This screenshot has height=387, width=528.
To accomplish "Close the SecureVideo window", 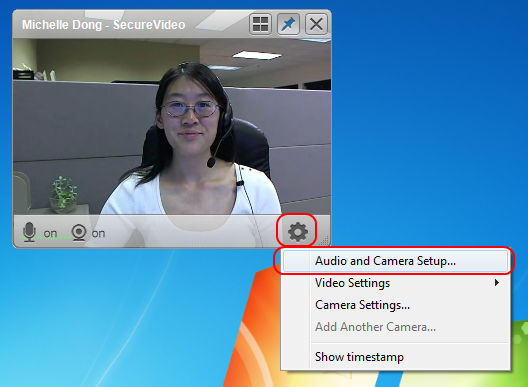I will click(x=316, y=24).
